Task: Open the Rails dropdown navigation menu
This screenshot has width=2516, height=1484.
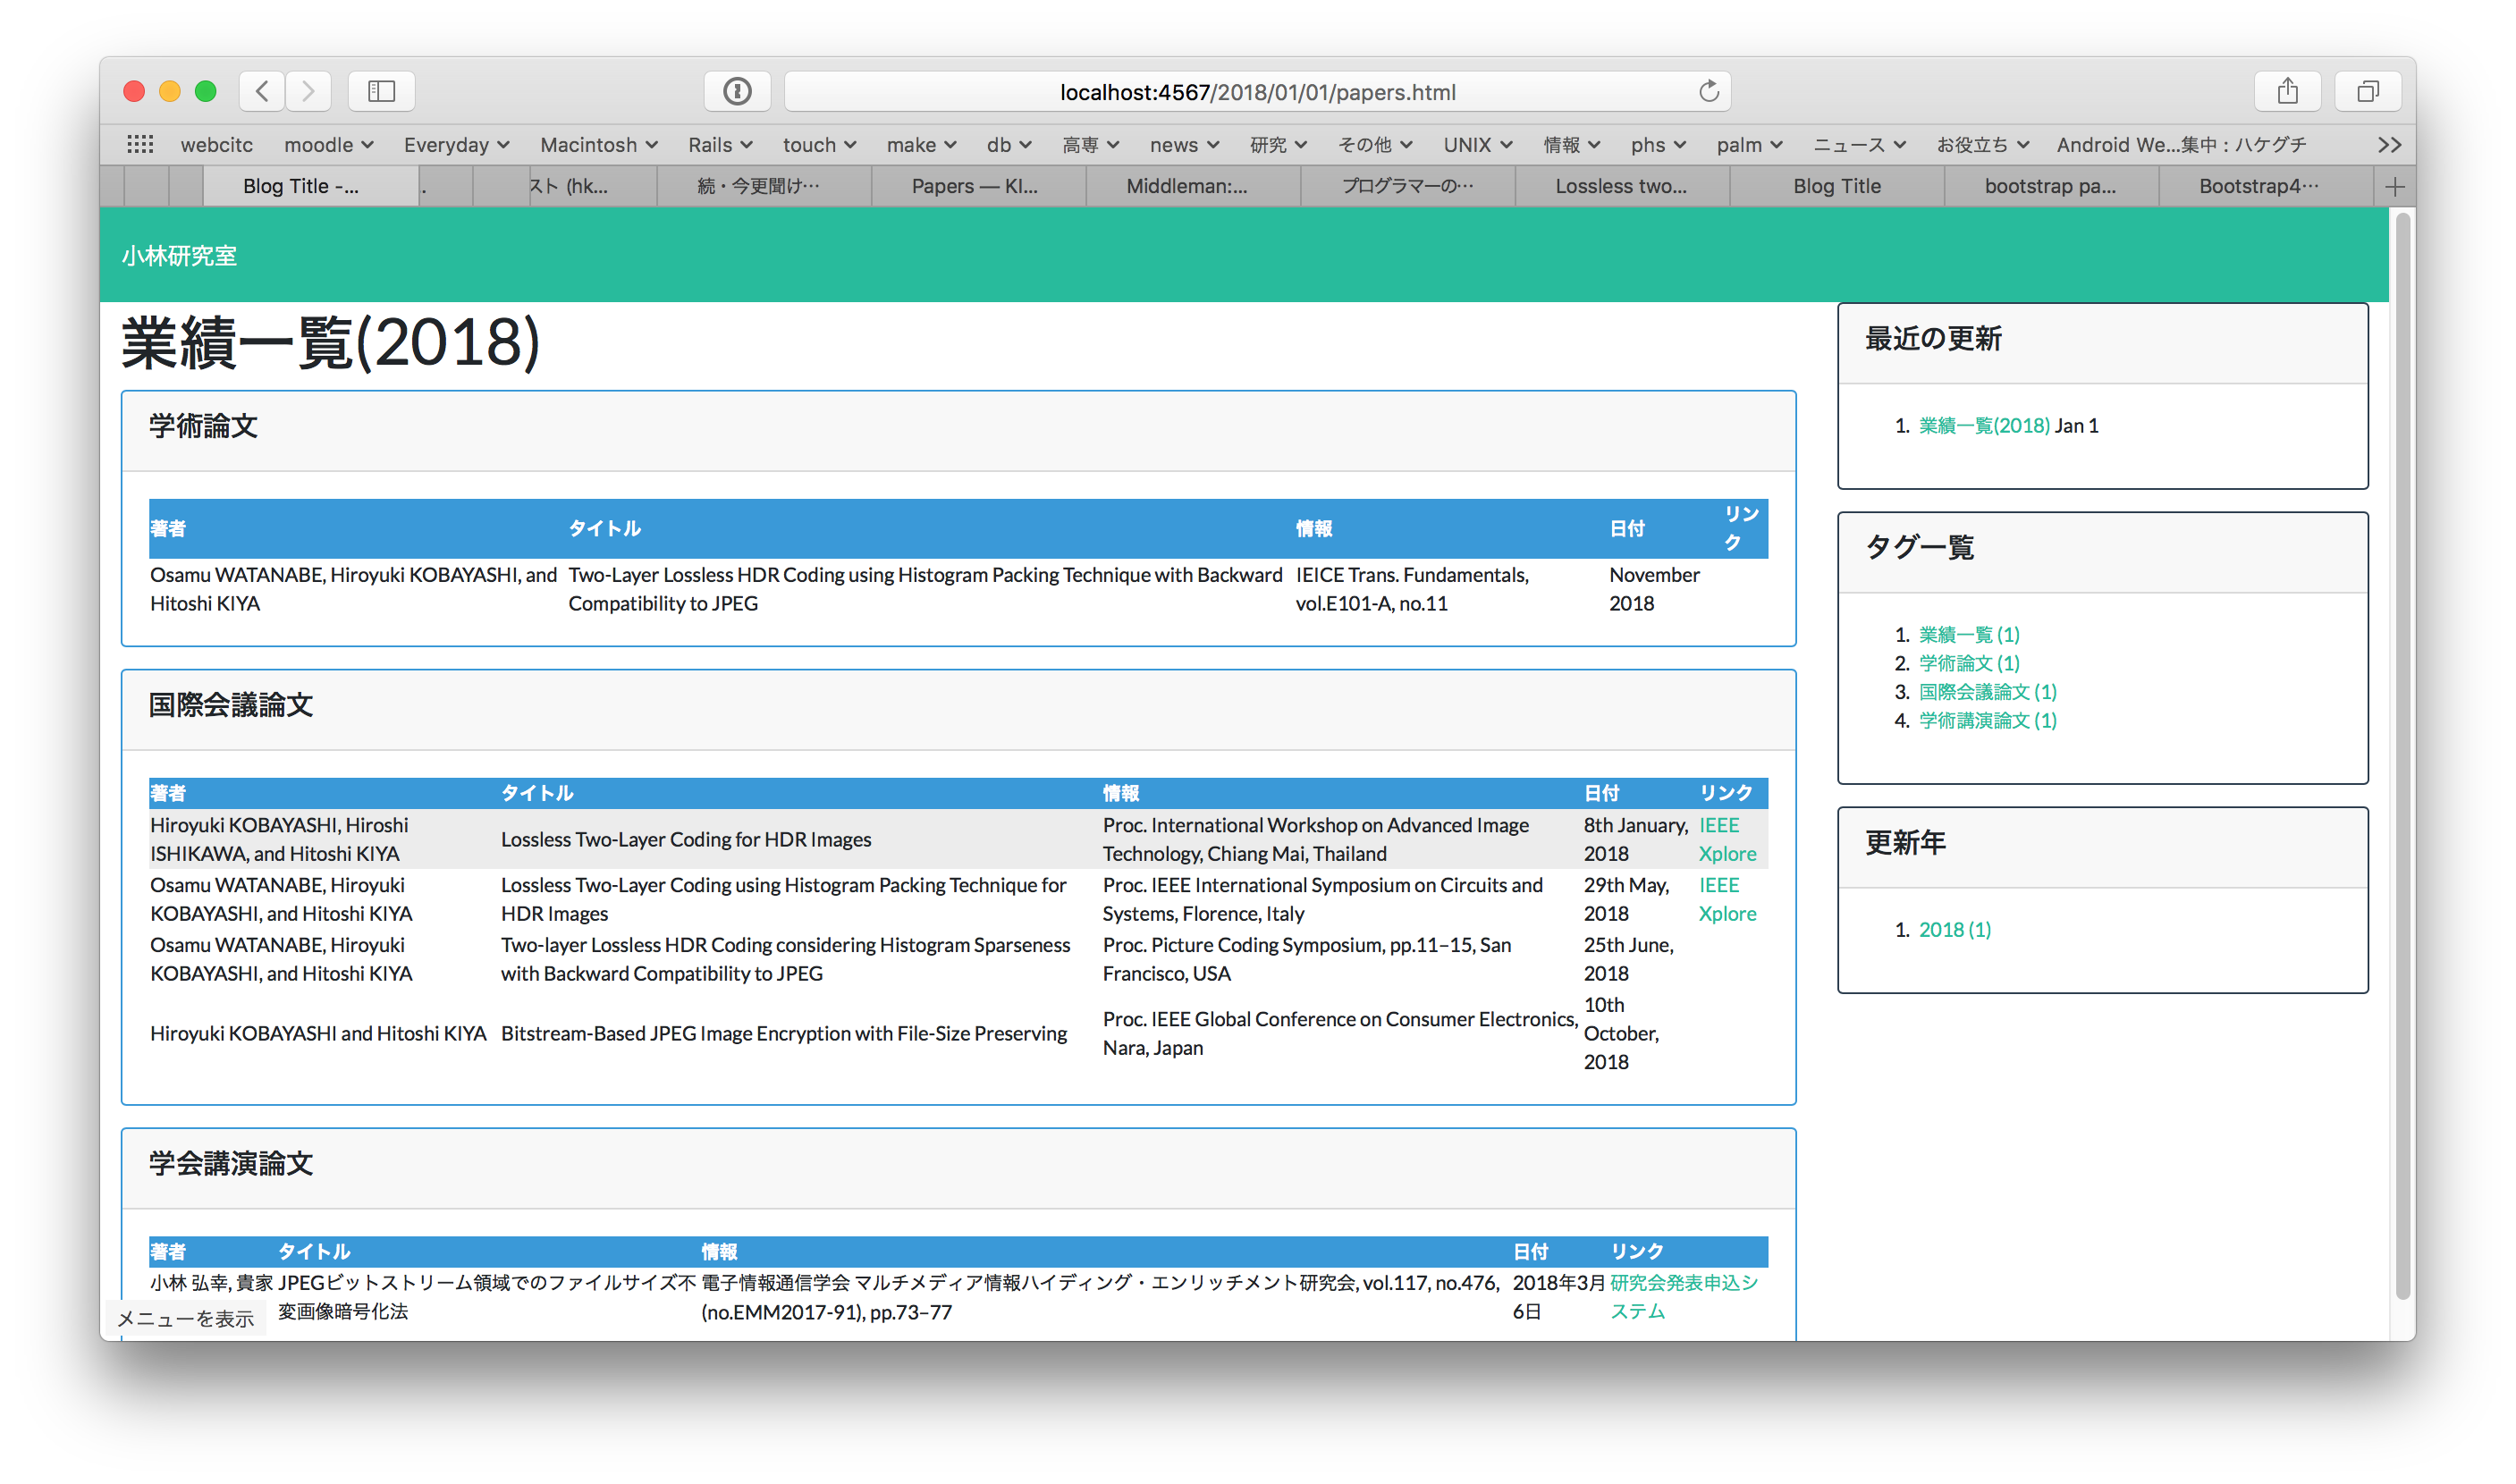Action: click(719, 145)
